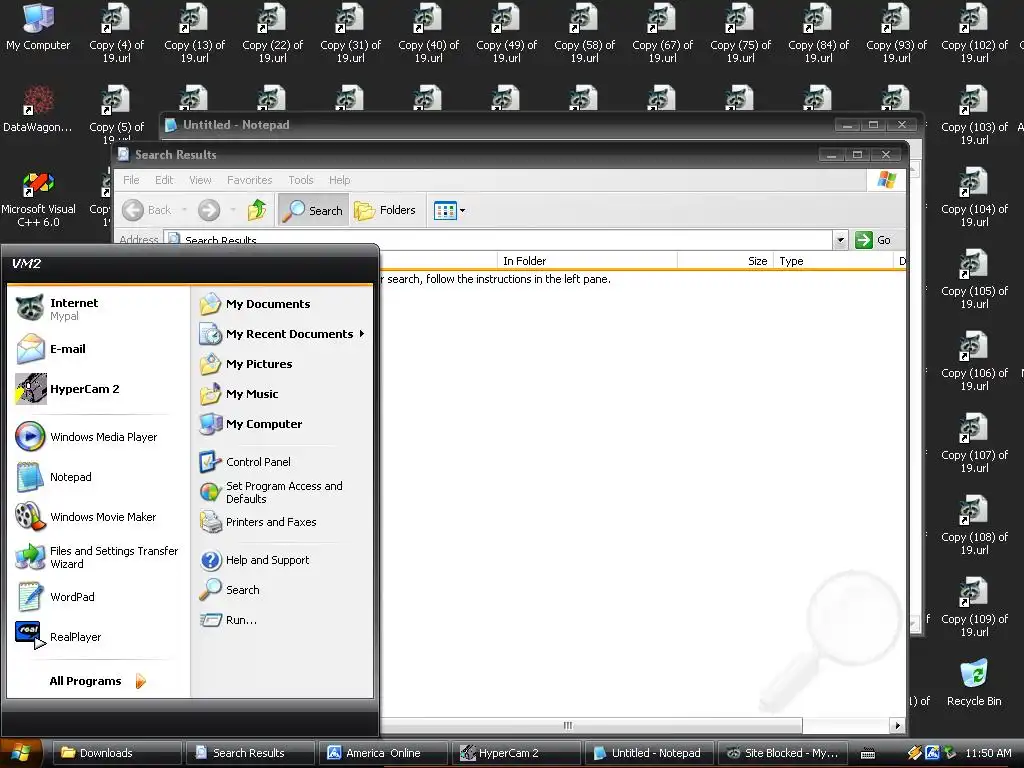Launch HyperCam 2 from Start menu
The image size is (1024, 768).
coord(98,389)
